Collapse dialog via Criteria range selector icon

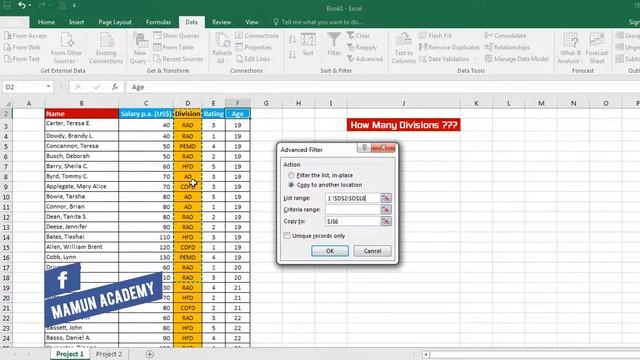[386, 209]
